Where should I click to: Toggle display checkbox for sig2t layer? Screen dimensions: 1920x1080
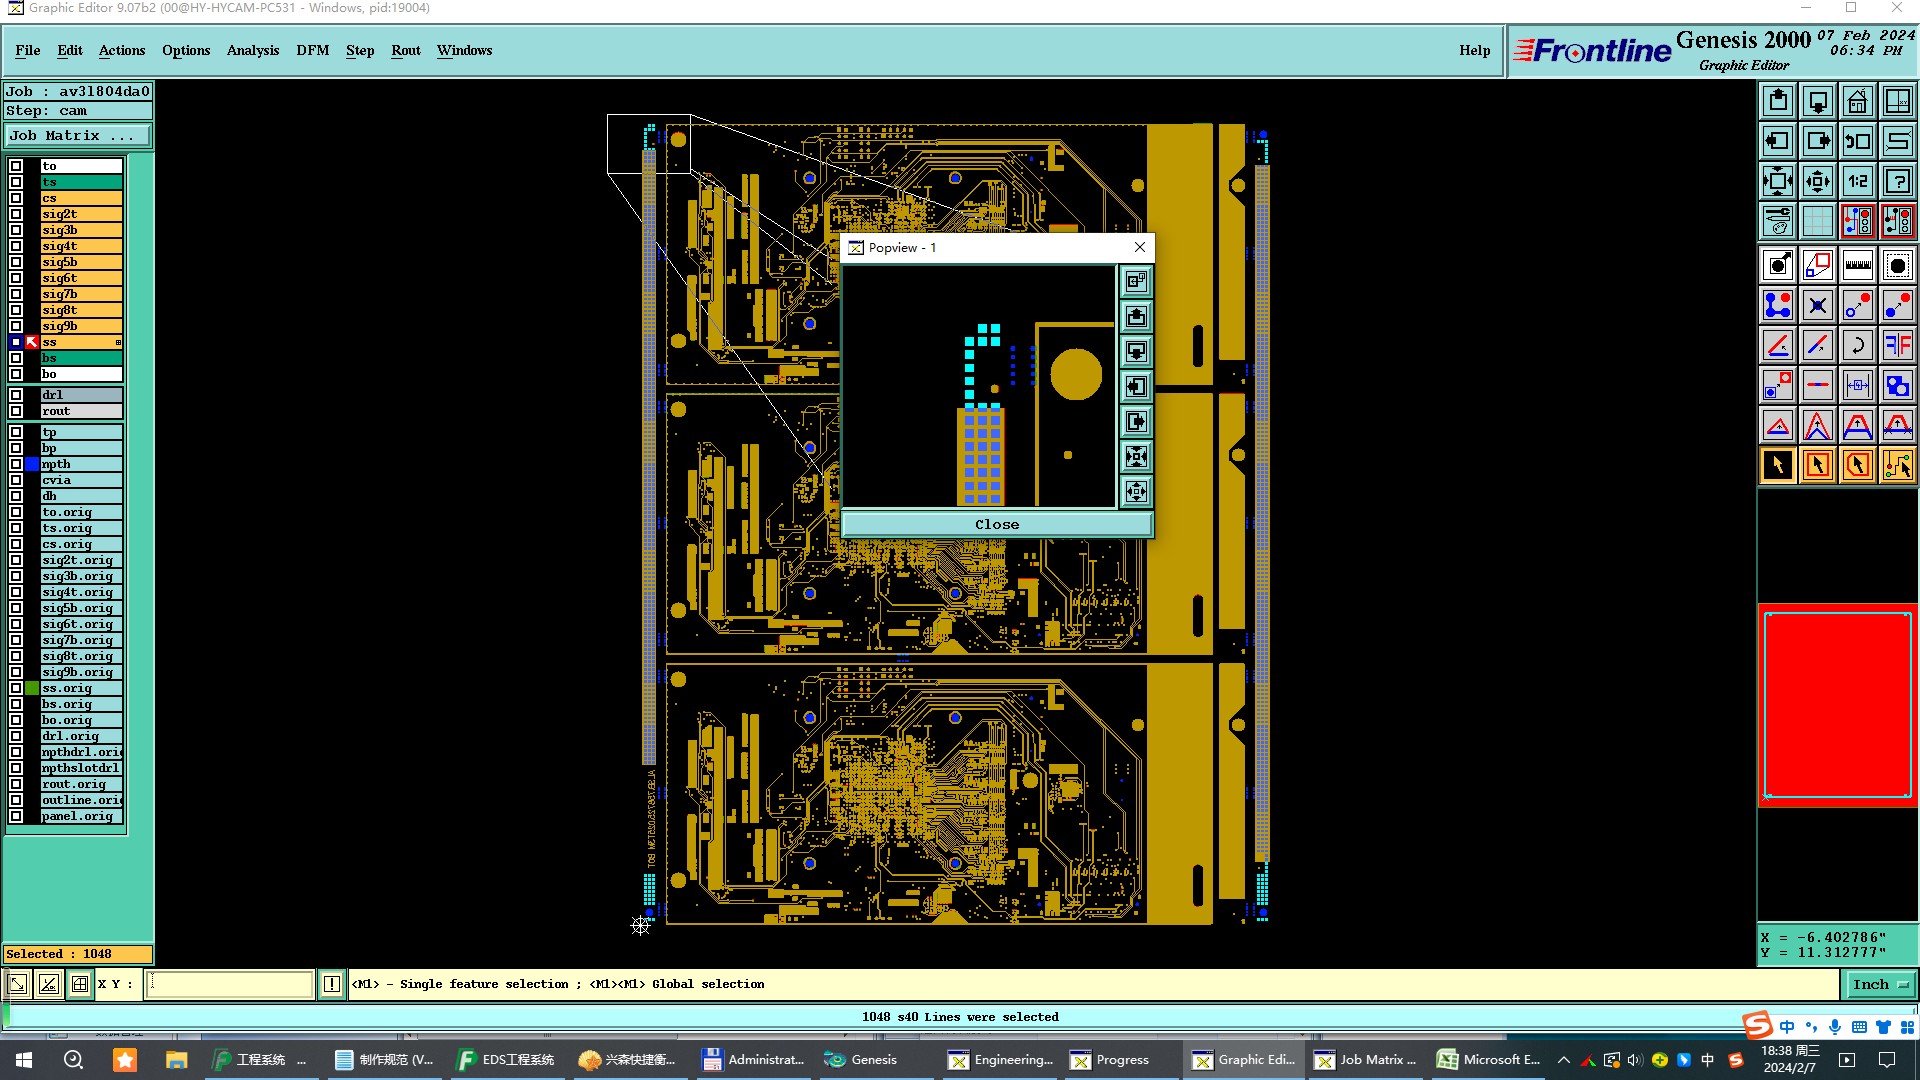pyautogui.click(x=16, y=214)
